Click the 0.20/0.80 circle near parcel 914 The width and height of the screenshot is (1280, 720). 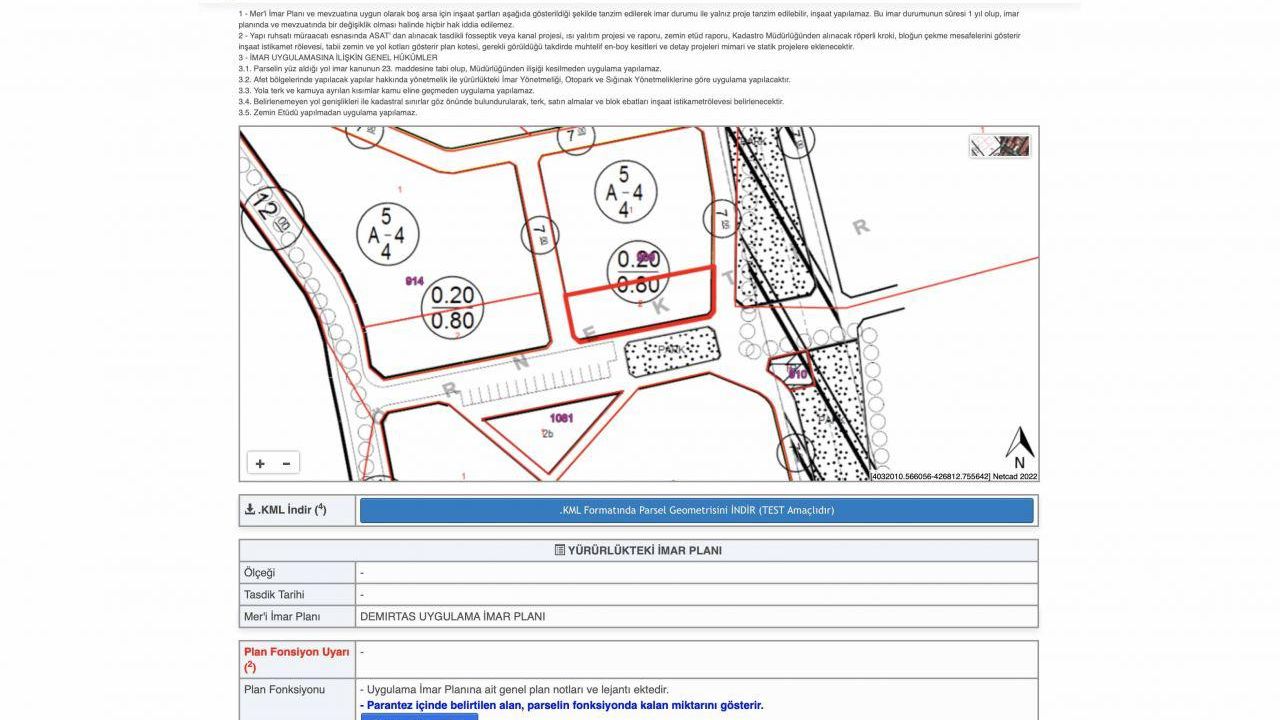(x=452, y=307)
